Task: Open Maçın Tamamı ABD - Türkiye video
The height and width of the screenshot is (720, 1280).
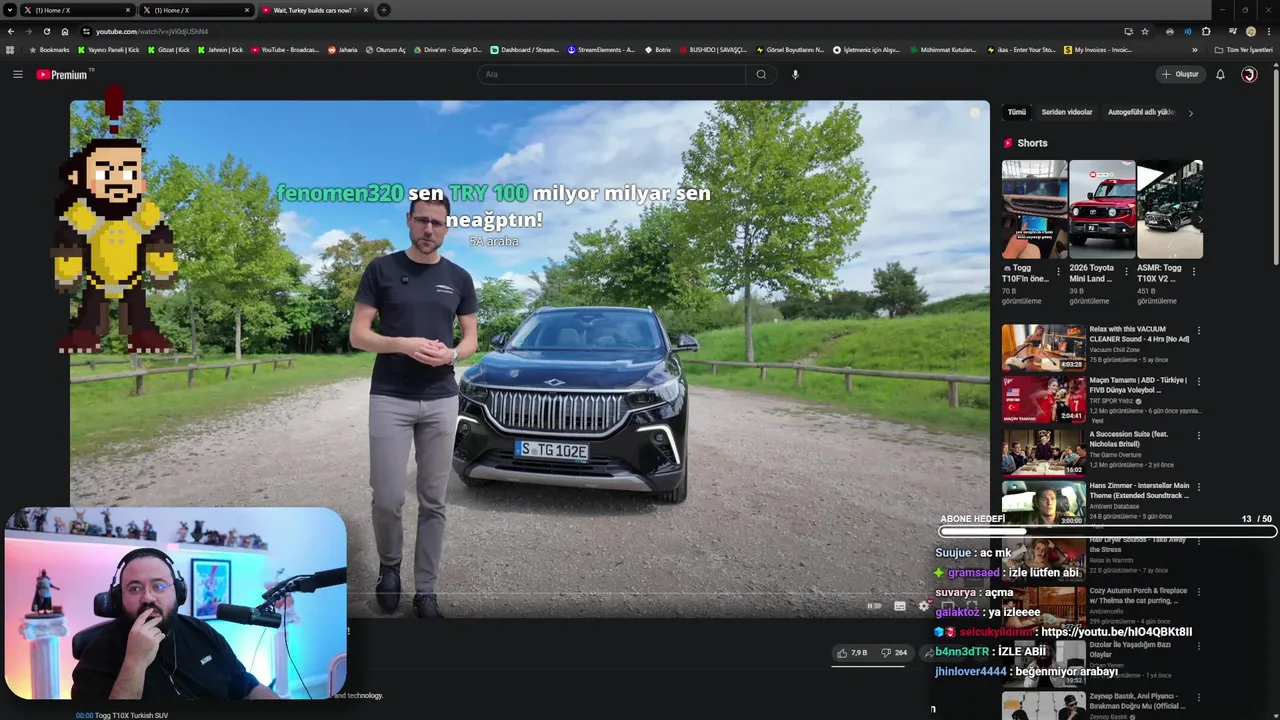Action: (1043, 399)
